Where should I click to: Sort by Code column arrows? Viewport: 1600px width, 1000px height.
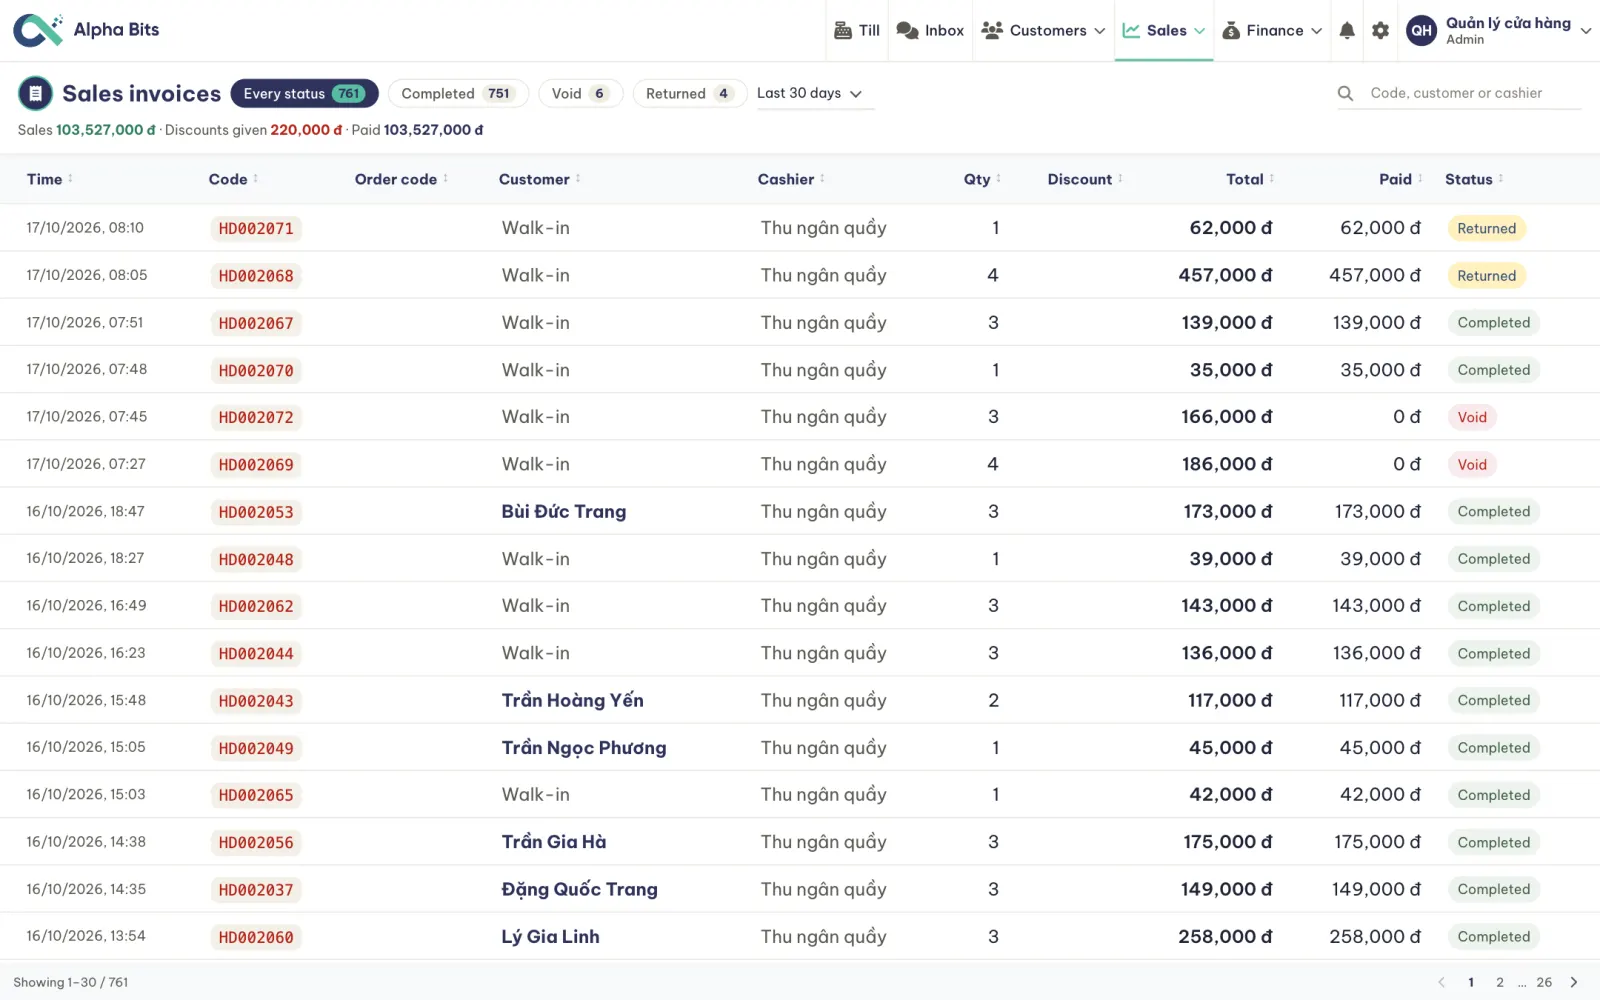[256, 179]
